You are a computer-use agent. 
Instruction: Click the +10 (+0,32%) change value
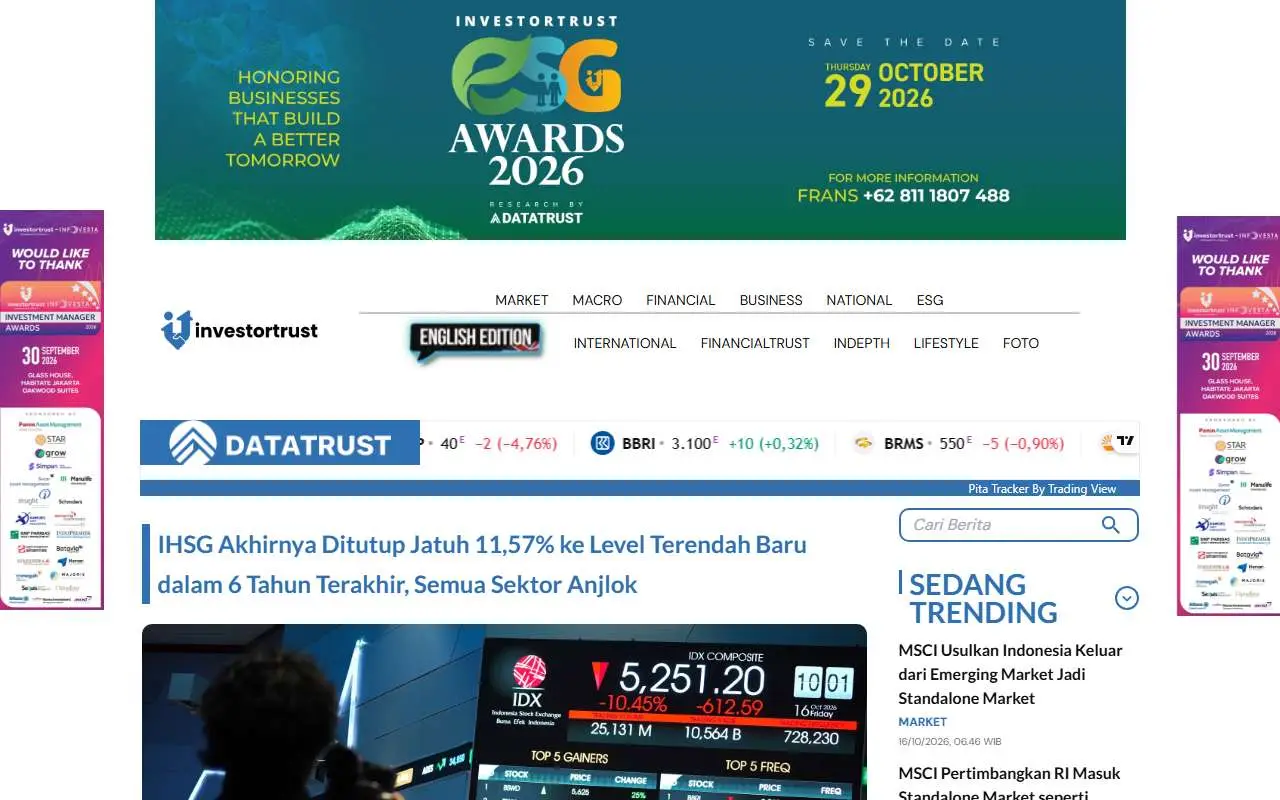click(x=773, y=443)
